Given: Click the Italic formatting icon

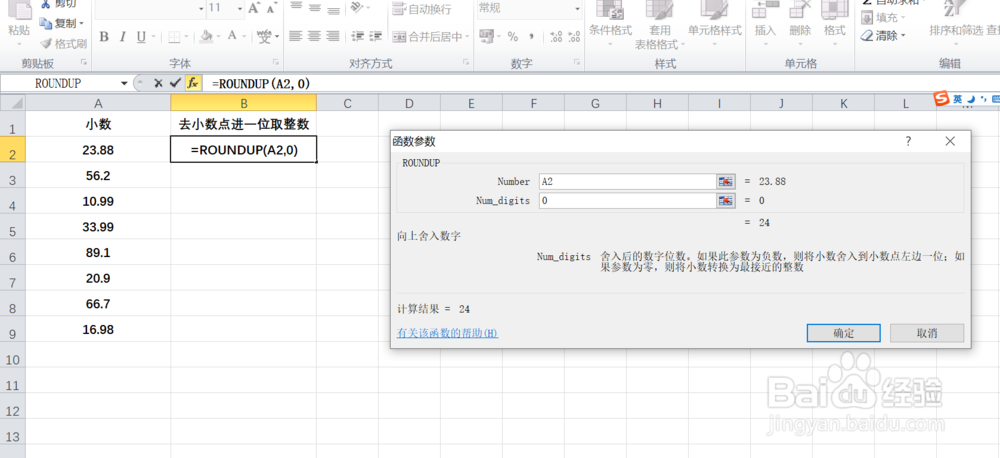Looking at the screenshot, I should (122, 36).
